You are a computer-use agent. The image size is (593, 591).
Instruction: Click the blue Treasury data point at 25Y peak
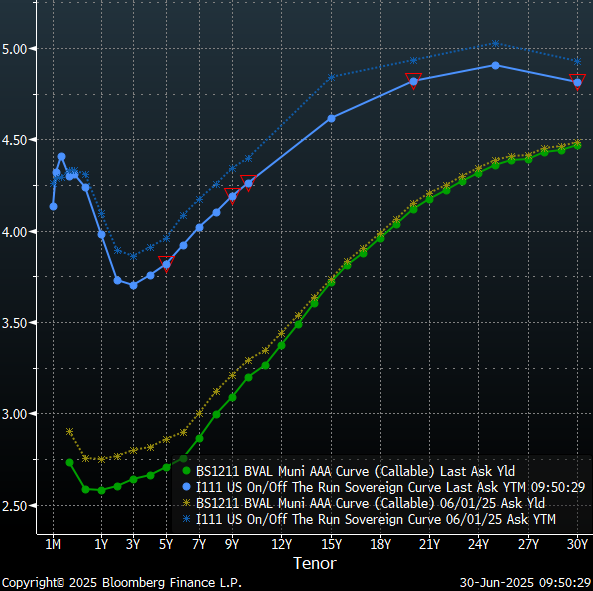point(495,65)
